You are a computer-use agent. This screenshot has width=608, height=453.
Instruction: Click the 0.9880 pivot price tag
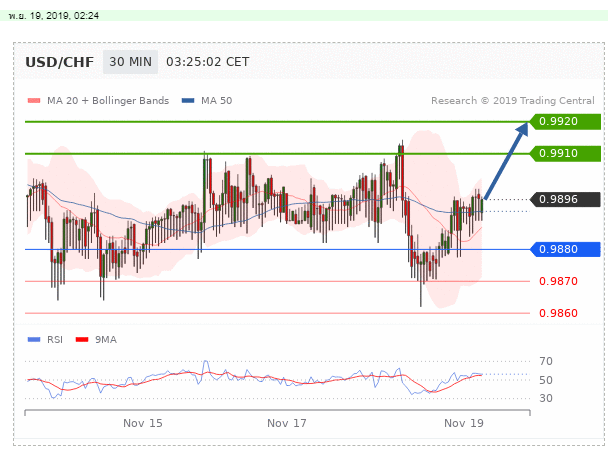pyautogui.click(x=566, y=249)
